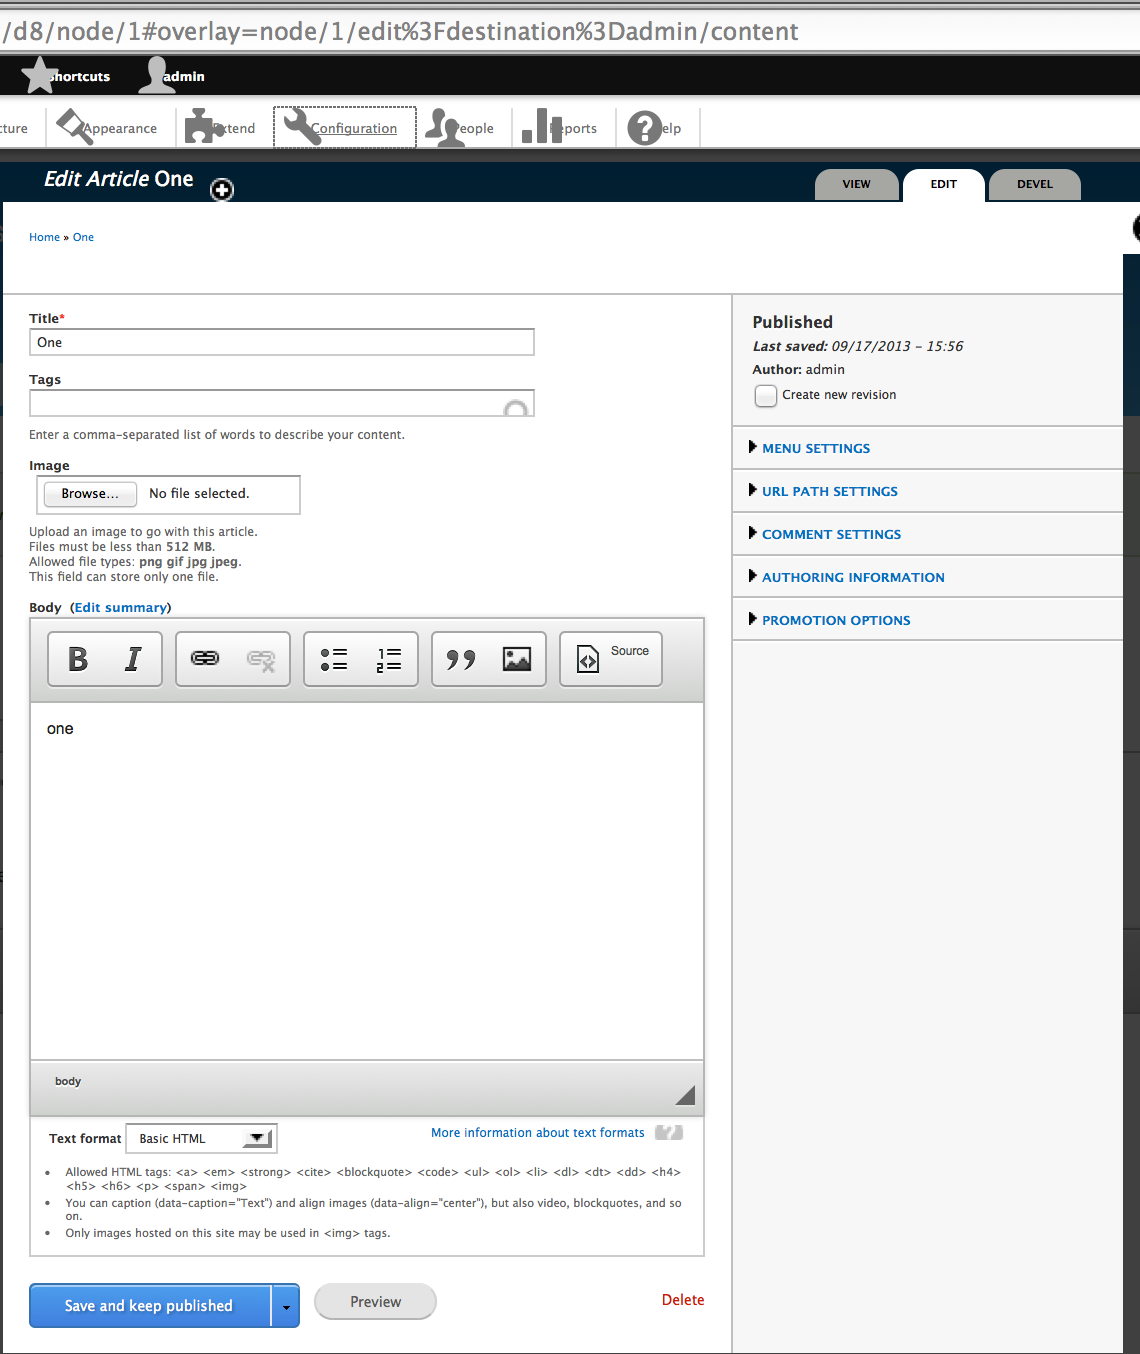Viewport: 1140px width, 1354px height.
Task: Expand the PROMOTION OPTIONS section
Action: 836,620
